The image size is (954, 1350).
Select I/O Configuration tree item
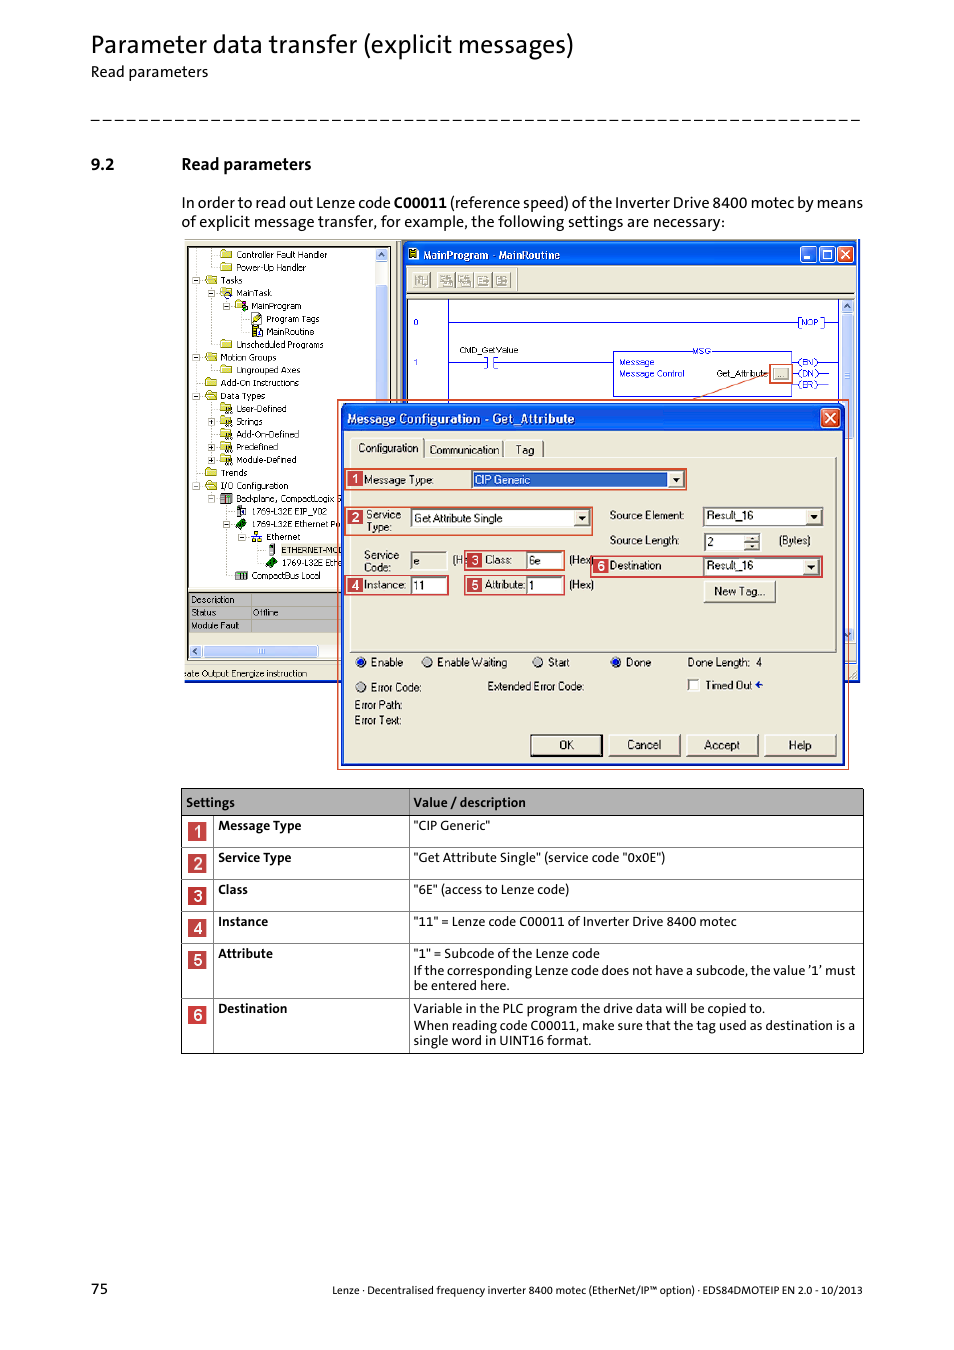(254, 485)
